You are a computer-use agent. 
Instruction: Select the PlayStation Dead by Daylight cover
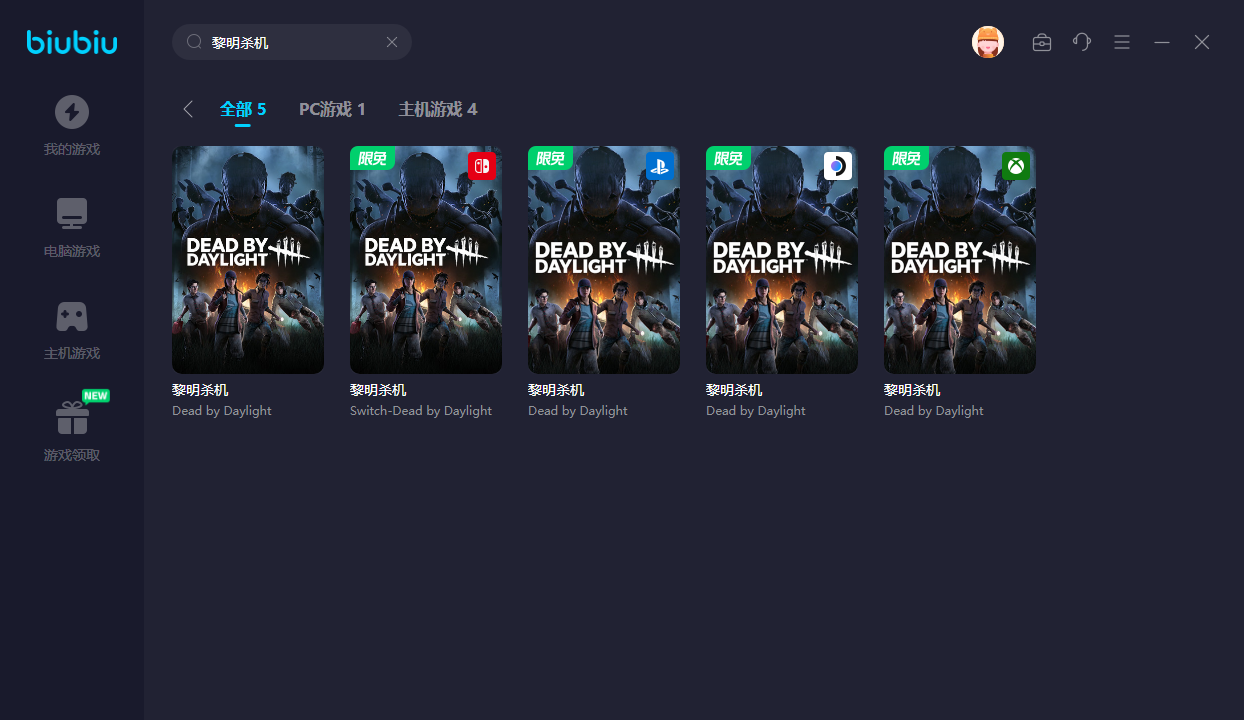point(604,260)
